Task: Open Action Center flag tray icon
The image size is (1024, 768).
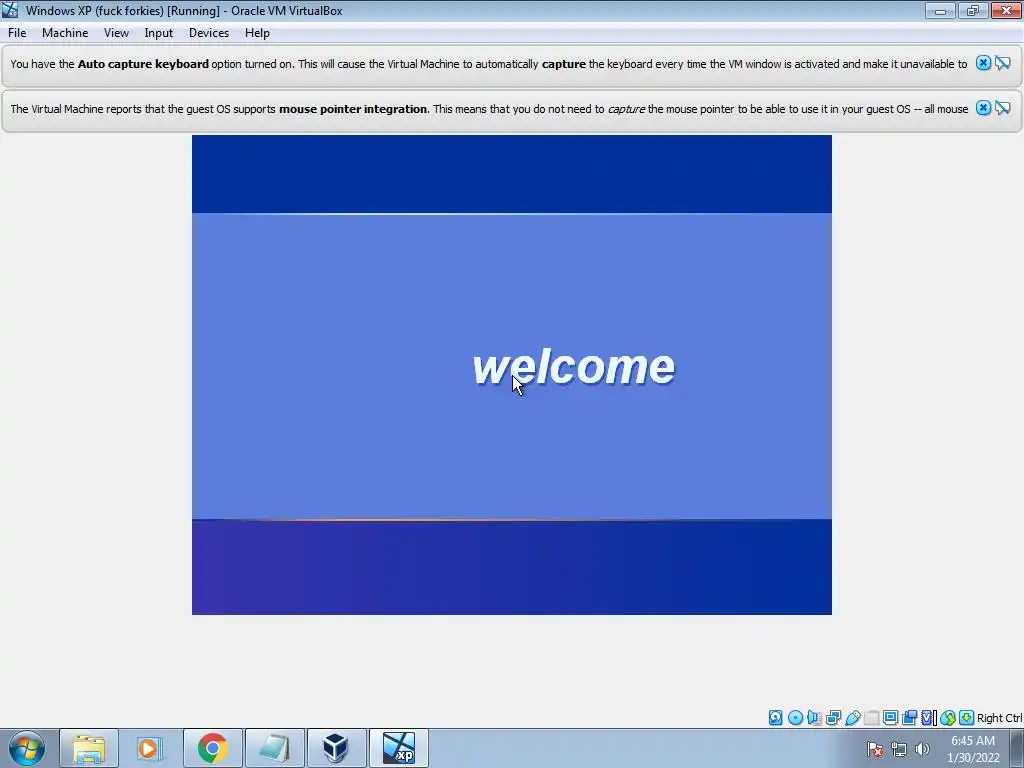Action: point(875,749)
